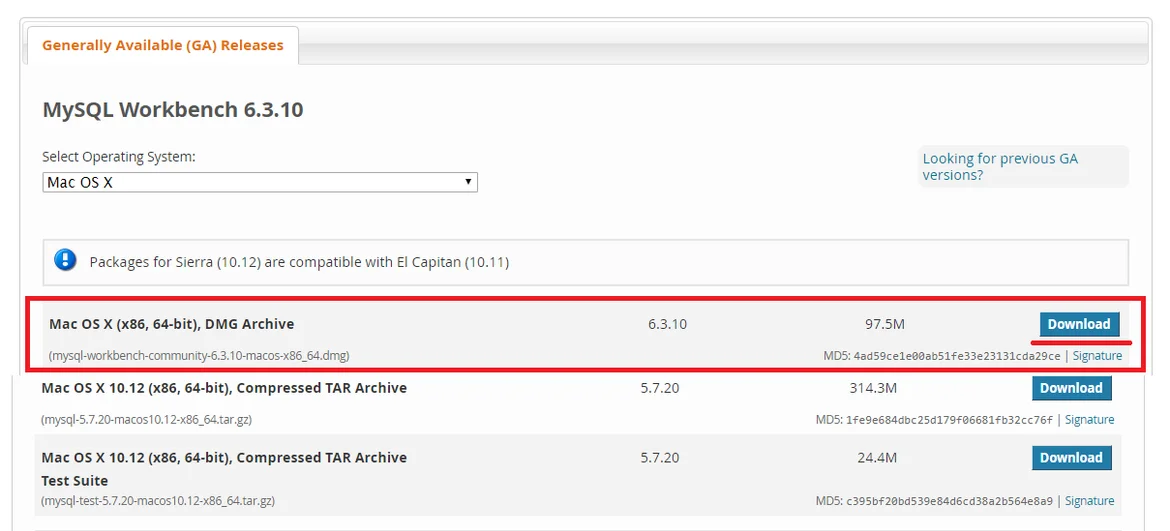
Task: Open Signature link for the Test Suite
Action: tap(1089, 501)
